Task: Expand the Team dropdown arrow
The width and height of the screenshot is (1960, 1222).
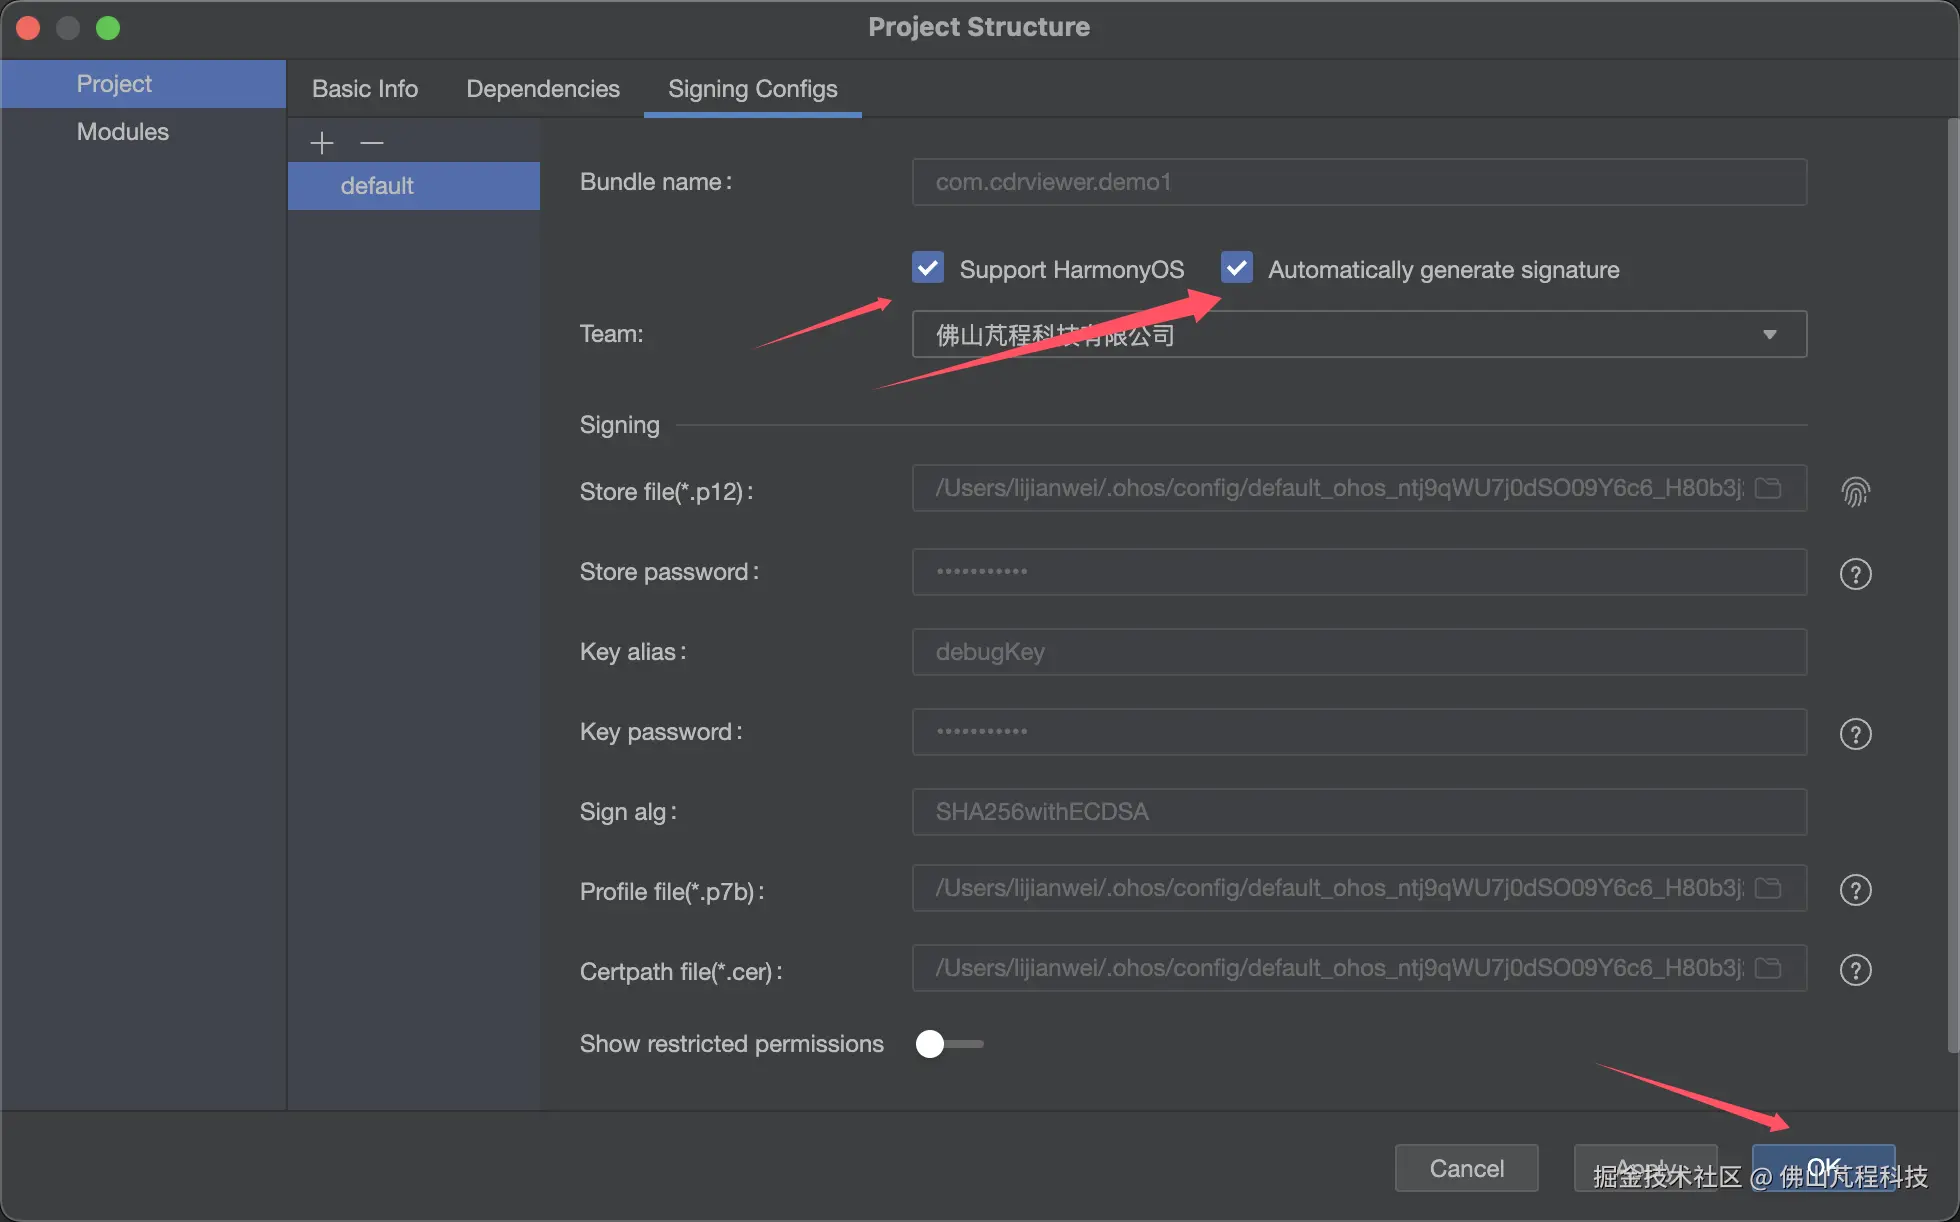Action: click(x=1769, y=334)
